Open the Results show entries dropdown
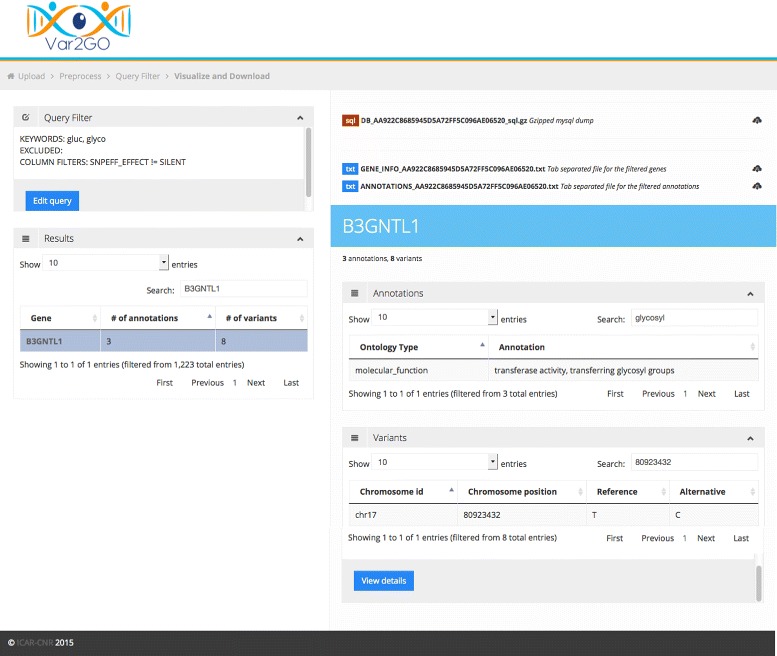 [x=106, y=263]
